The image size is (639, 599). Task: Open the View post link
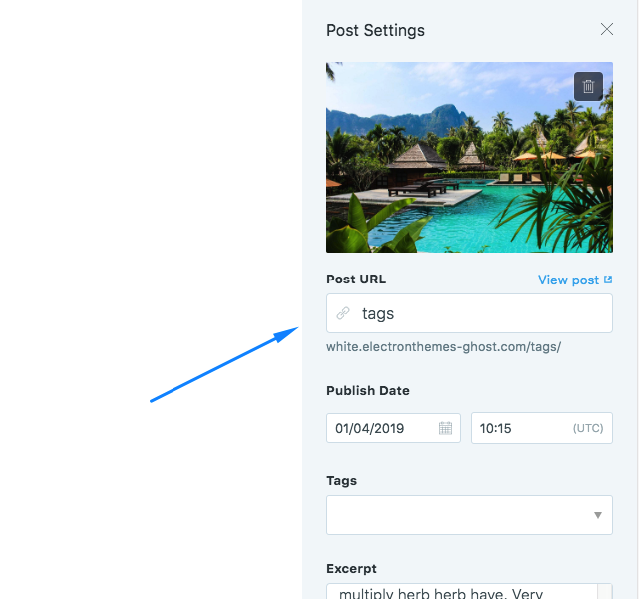click(568, 280)
